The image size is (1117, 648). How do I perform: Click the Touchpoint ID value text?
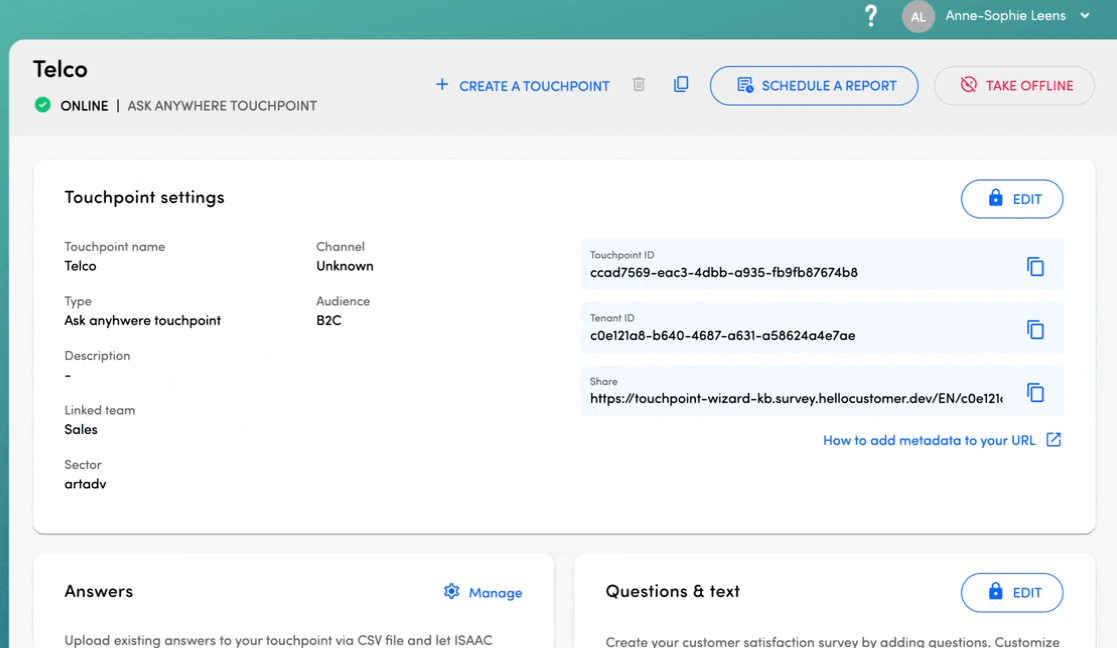point(723,272)
